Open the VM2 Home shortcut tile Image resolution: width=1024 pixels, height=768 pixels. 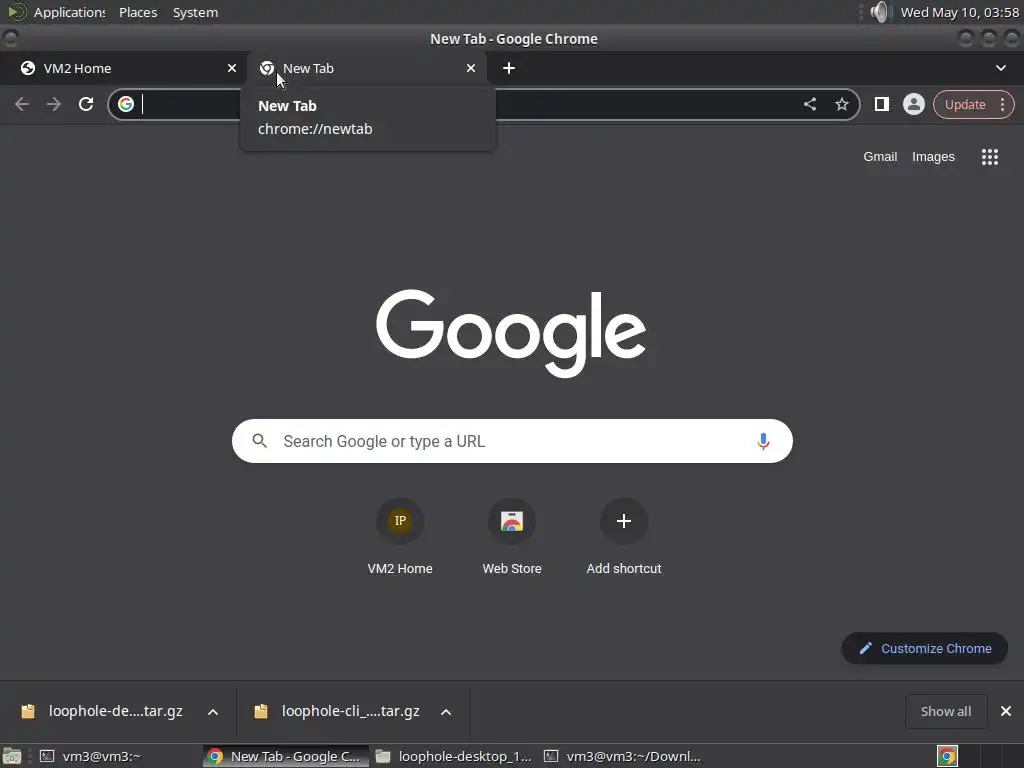pyautogui.click(x=400, y=537)
